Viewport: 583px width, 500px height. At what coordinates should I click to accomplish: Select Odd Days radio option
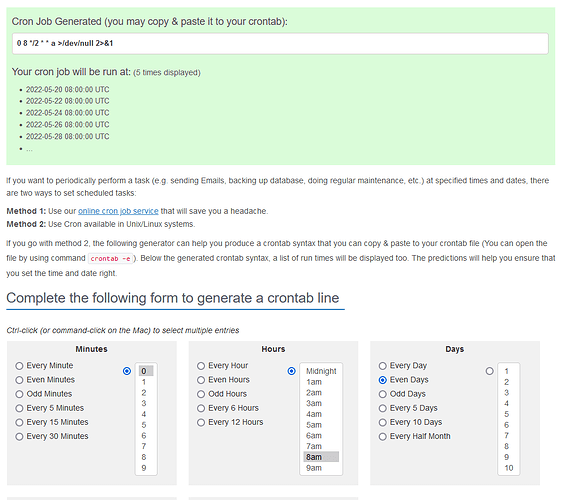[383, 394]
